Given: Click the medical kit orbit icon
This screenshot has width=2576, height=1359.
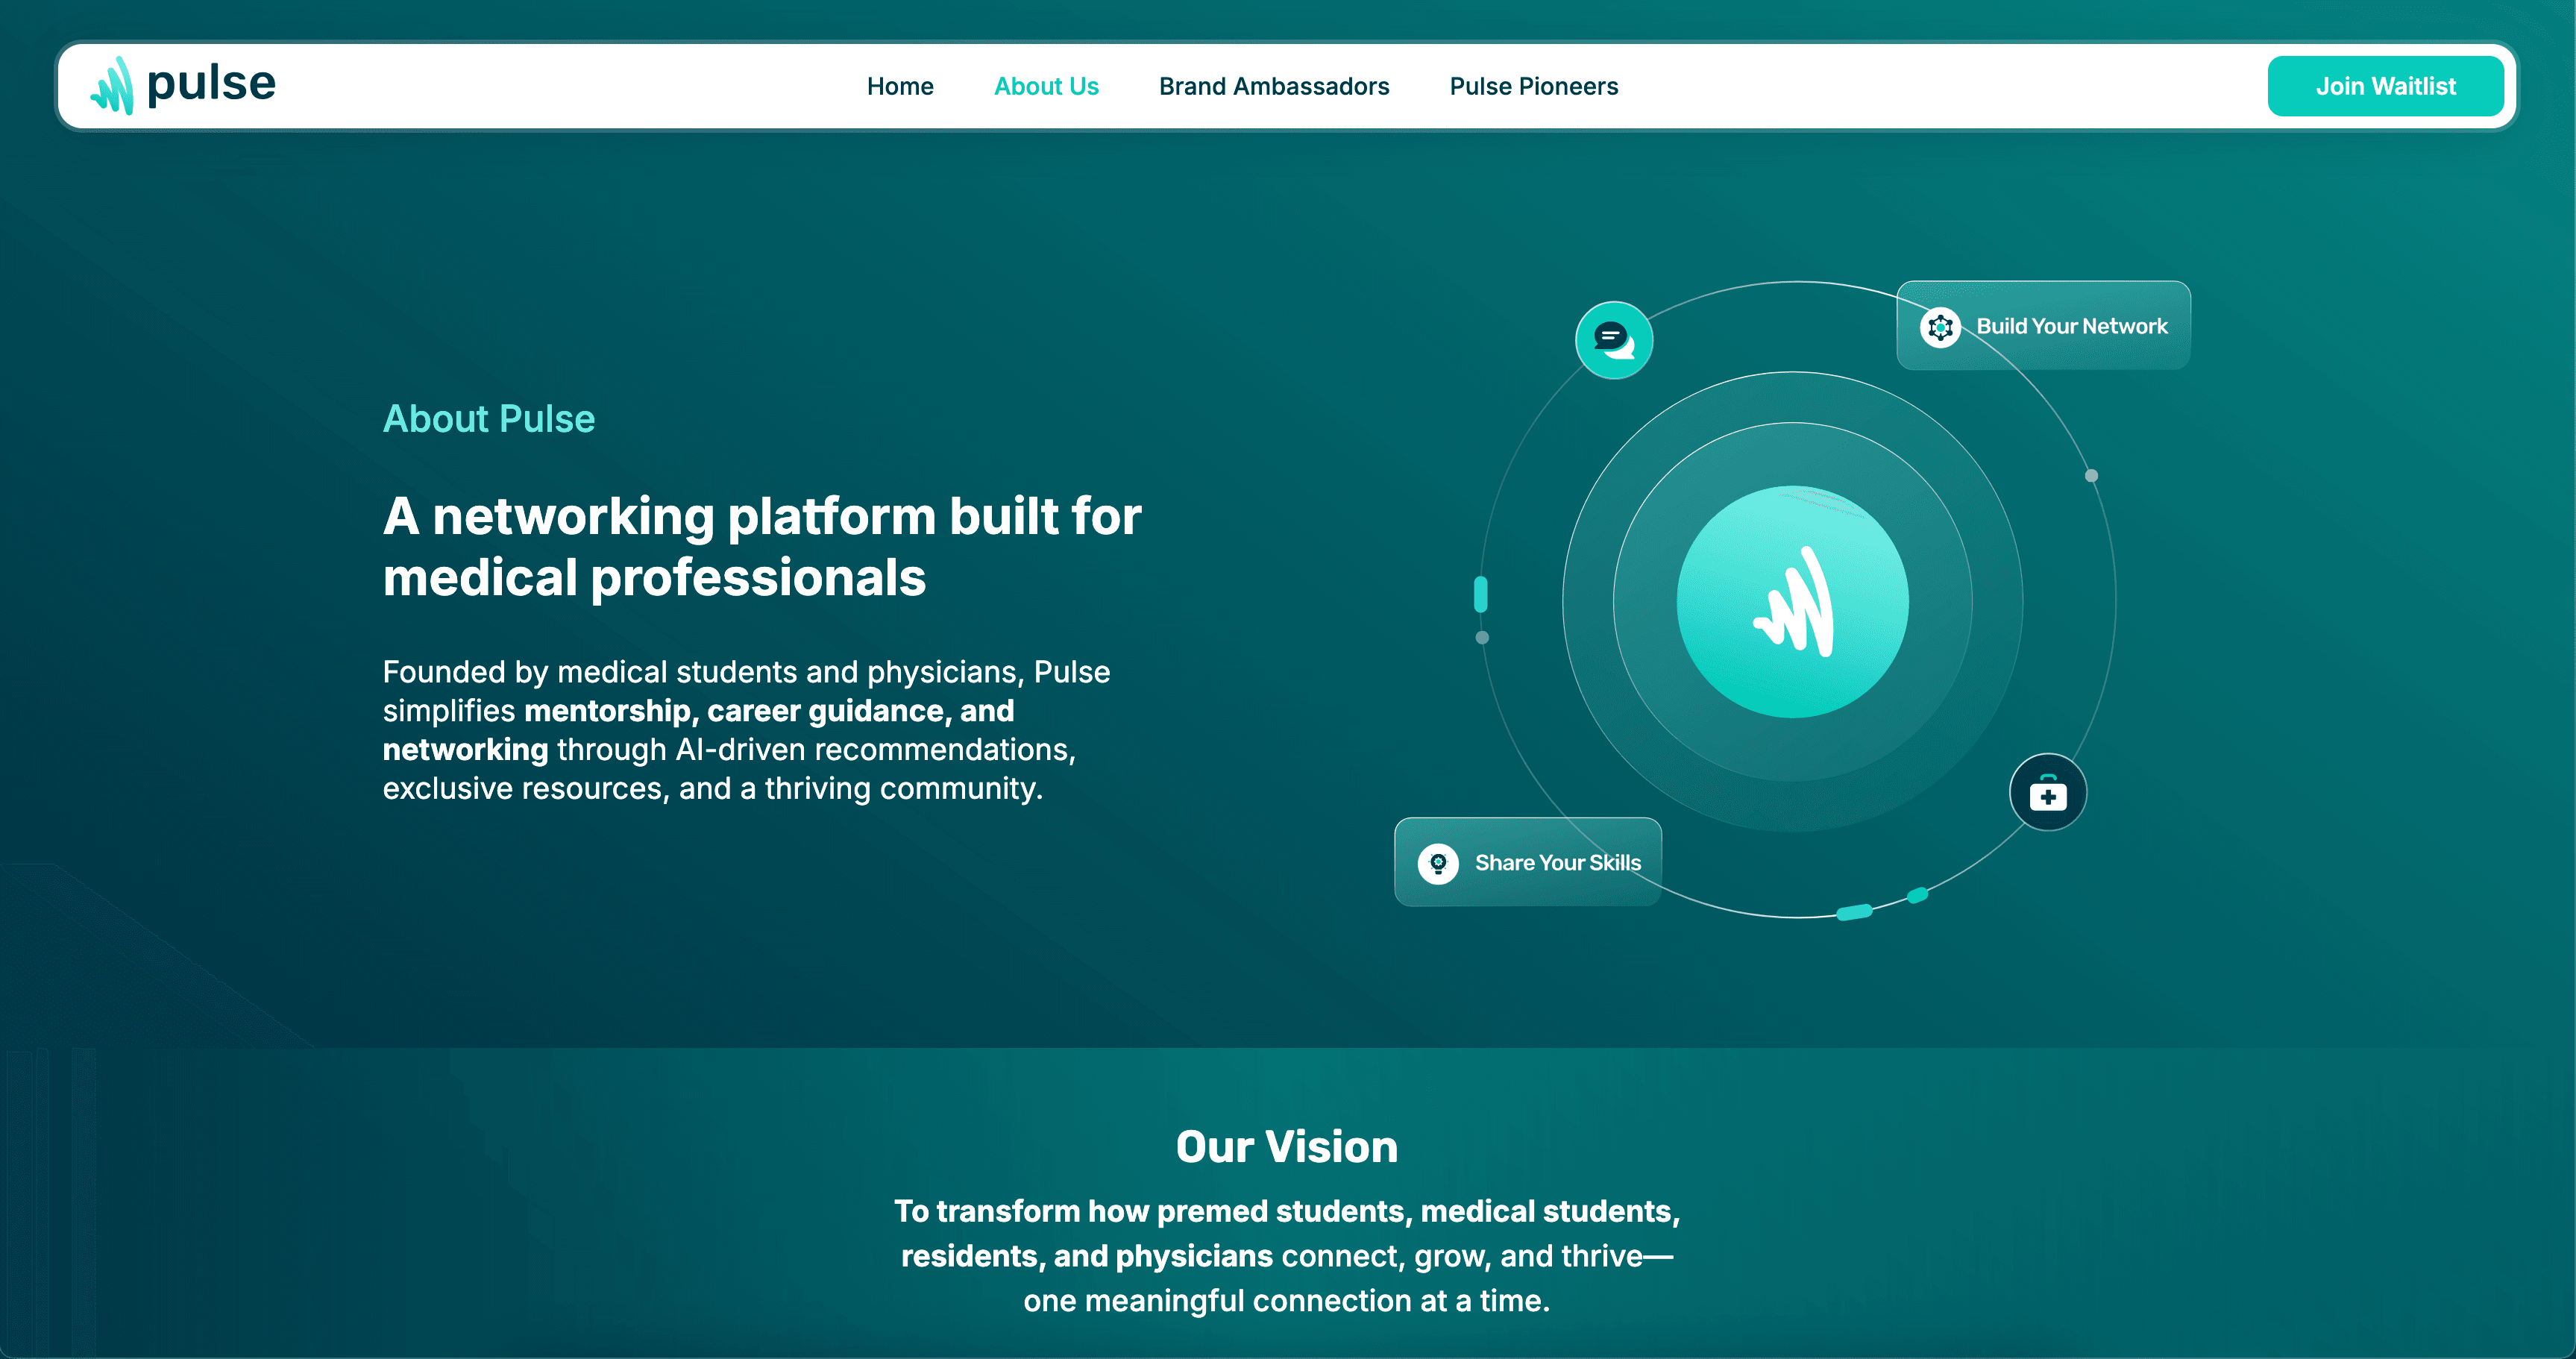Looking at the screenshot, I should (x=2047, y=792).
